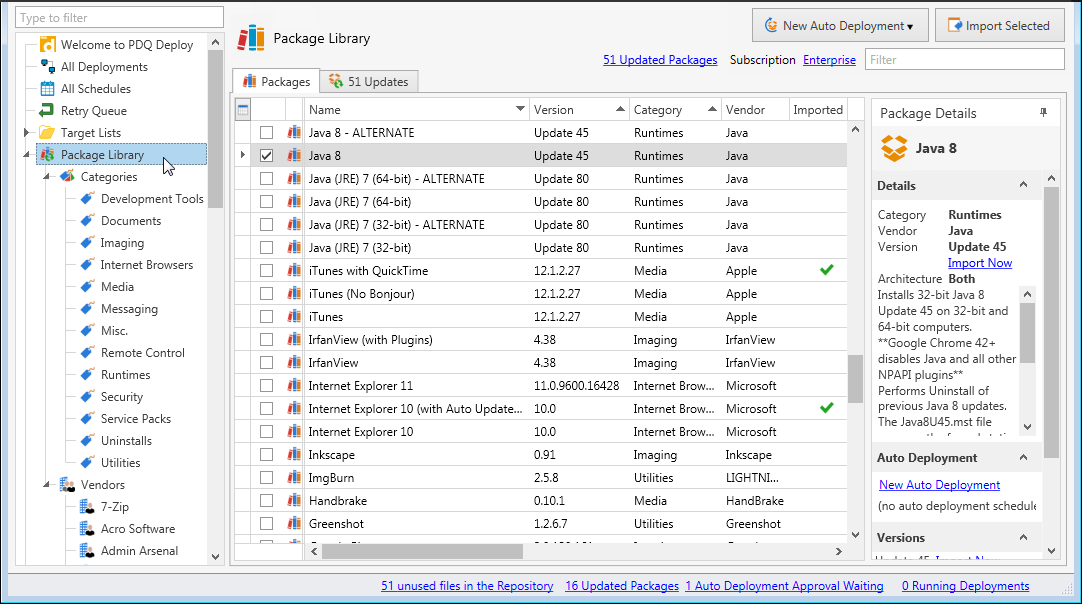The width and height of the screenshot is (1082, 604).
Task: Click the 7-Zip vendor icon
Action: (87, 507)
